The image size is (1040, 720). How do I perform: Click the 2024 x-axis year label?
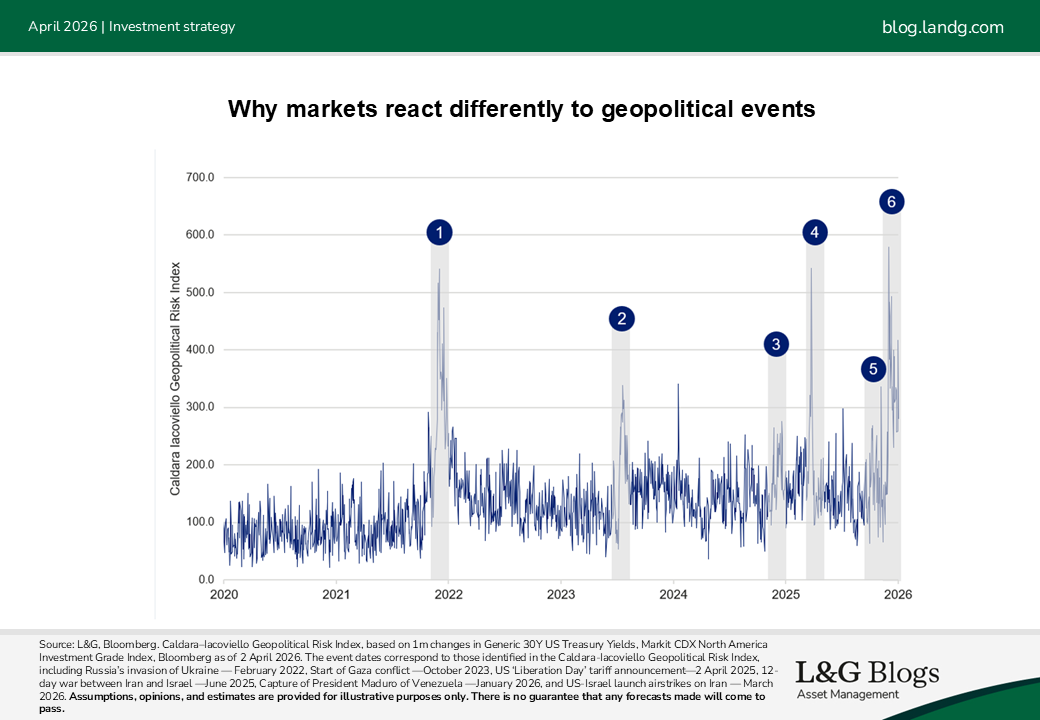tap(673, 594)
